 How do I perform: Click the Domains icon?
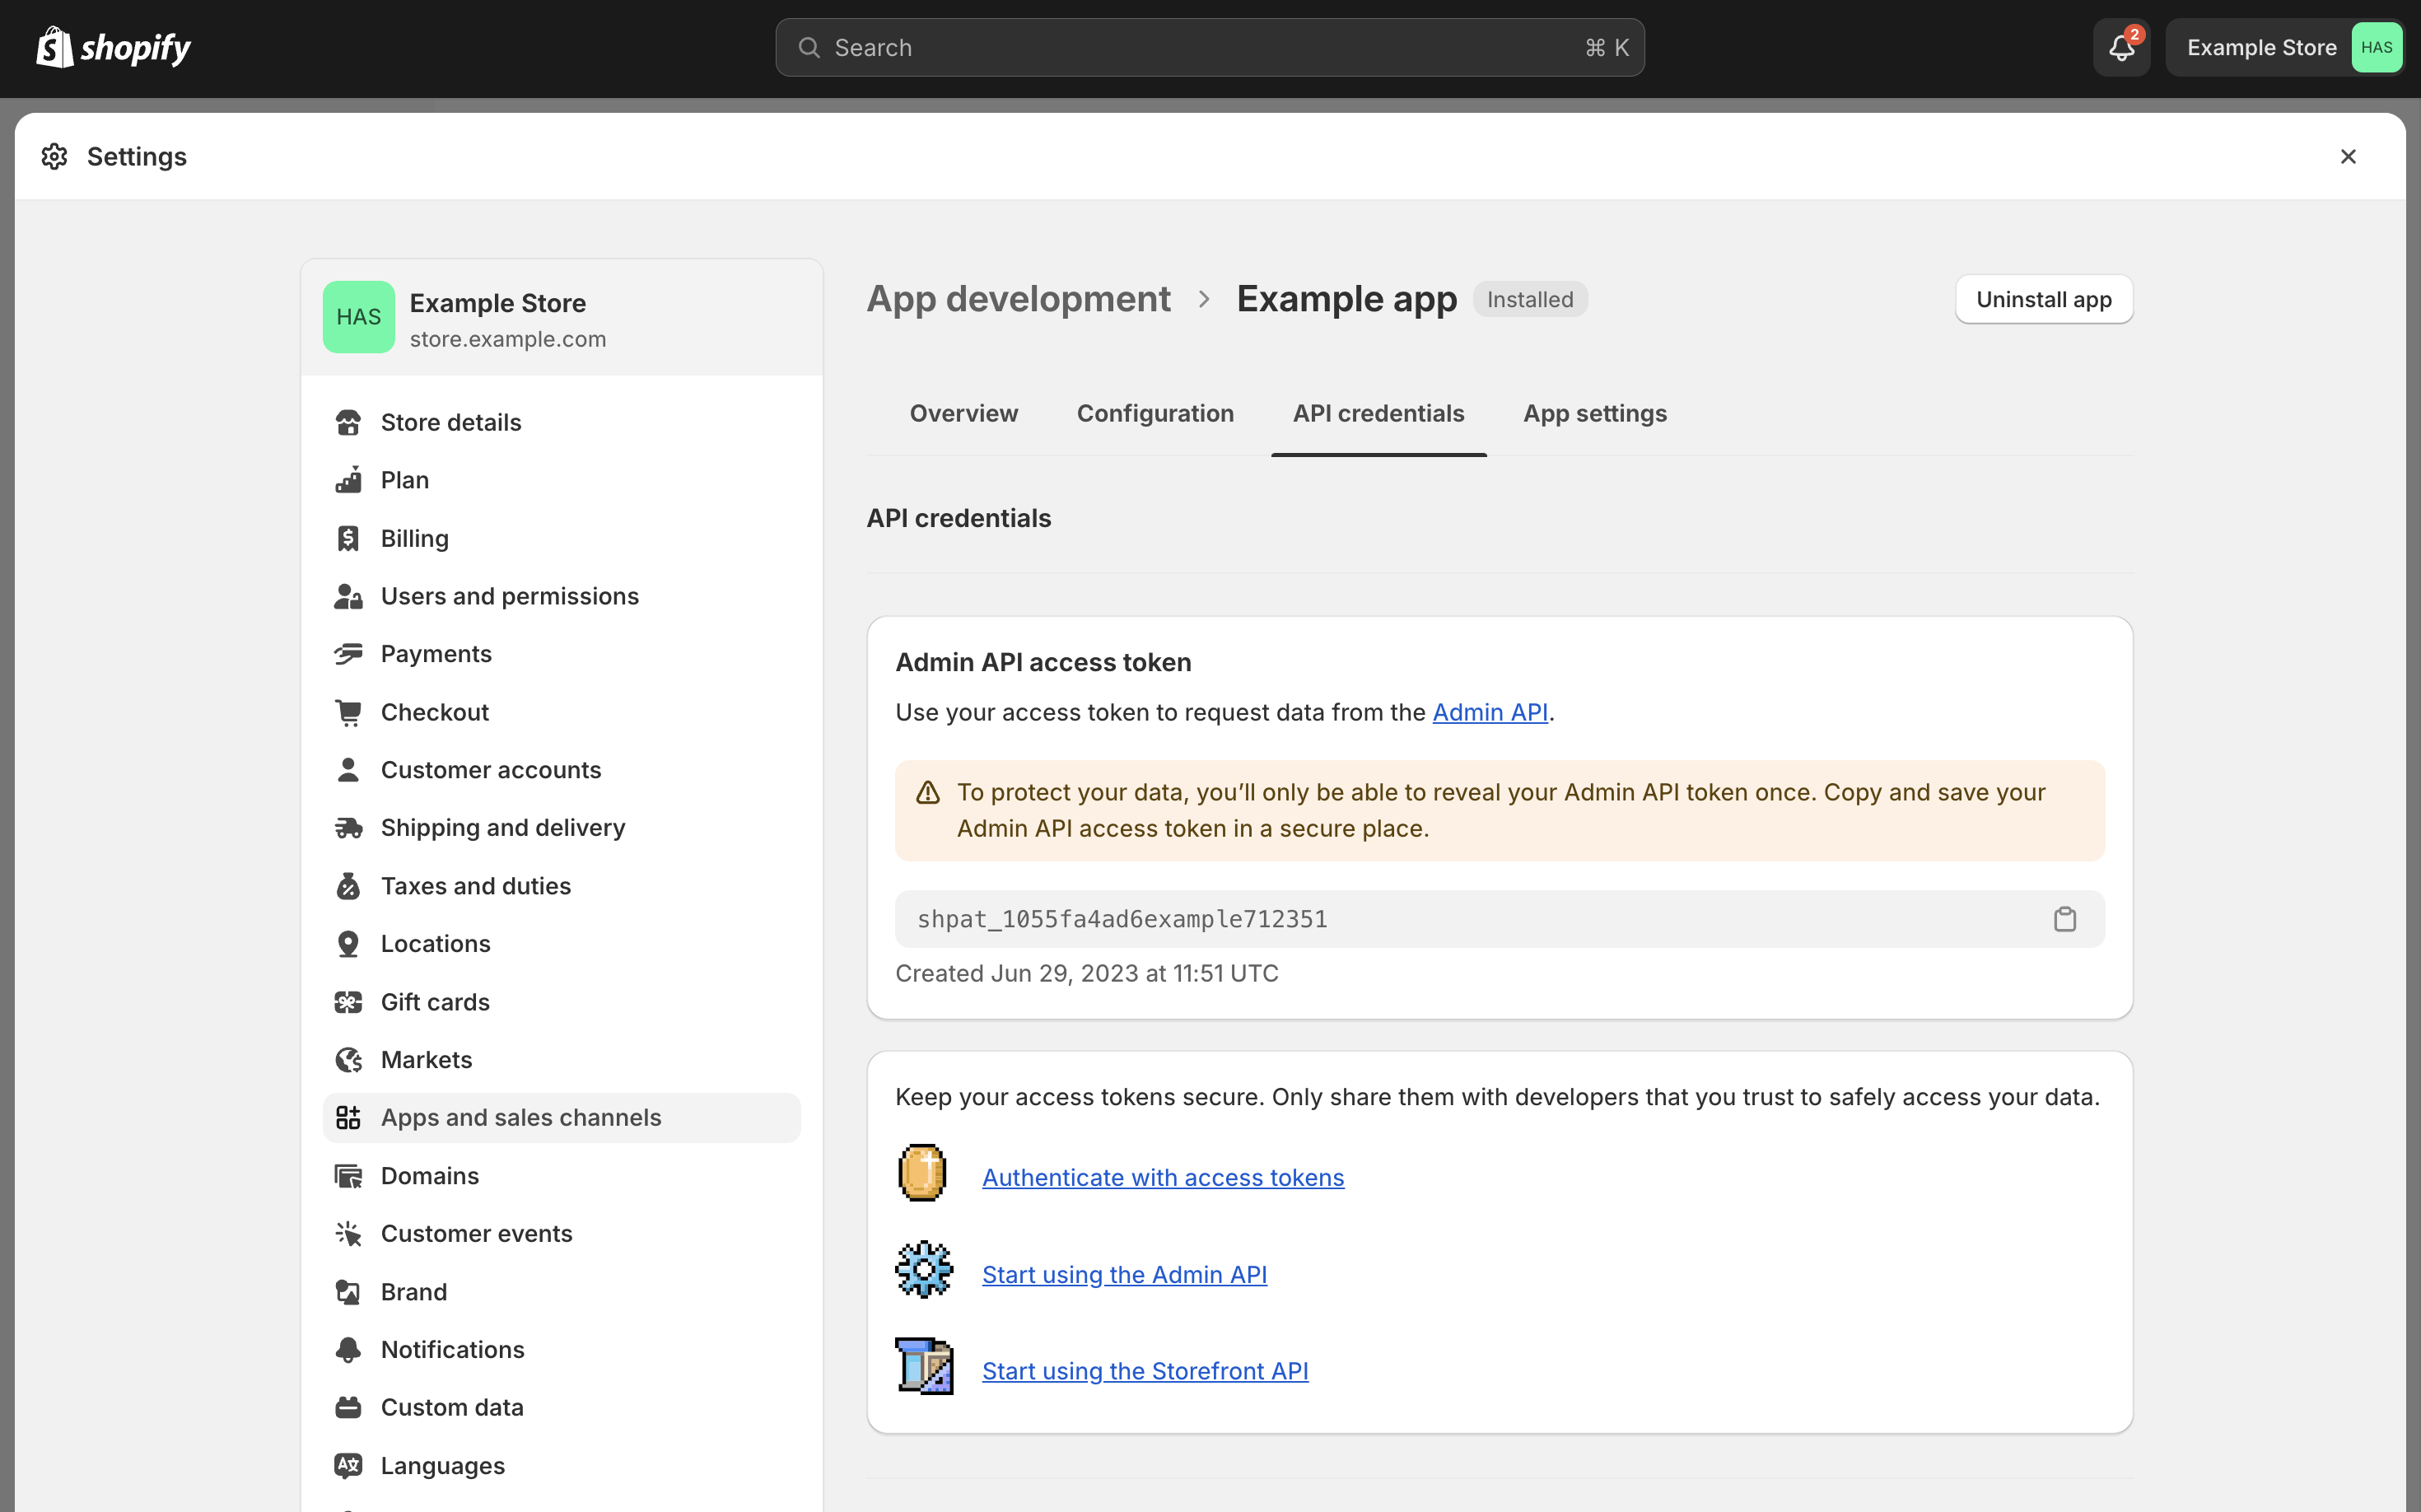[348, 1176]
